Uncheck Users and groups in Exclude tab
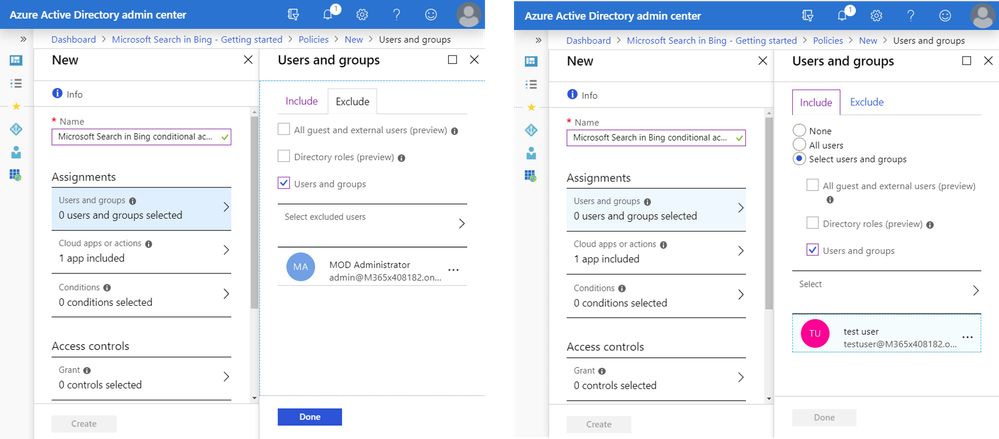Screen dimensions: 999x439 tap(284, 184)
